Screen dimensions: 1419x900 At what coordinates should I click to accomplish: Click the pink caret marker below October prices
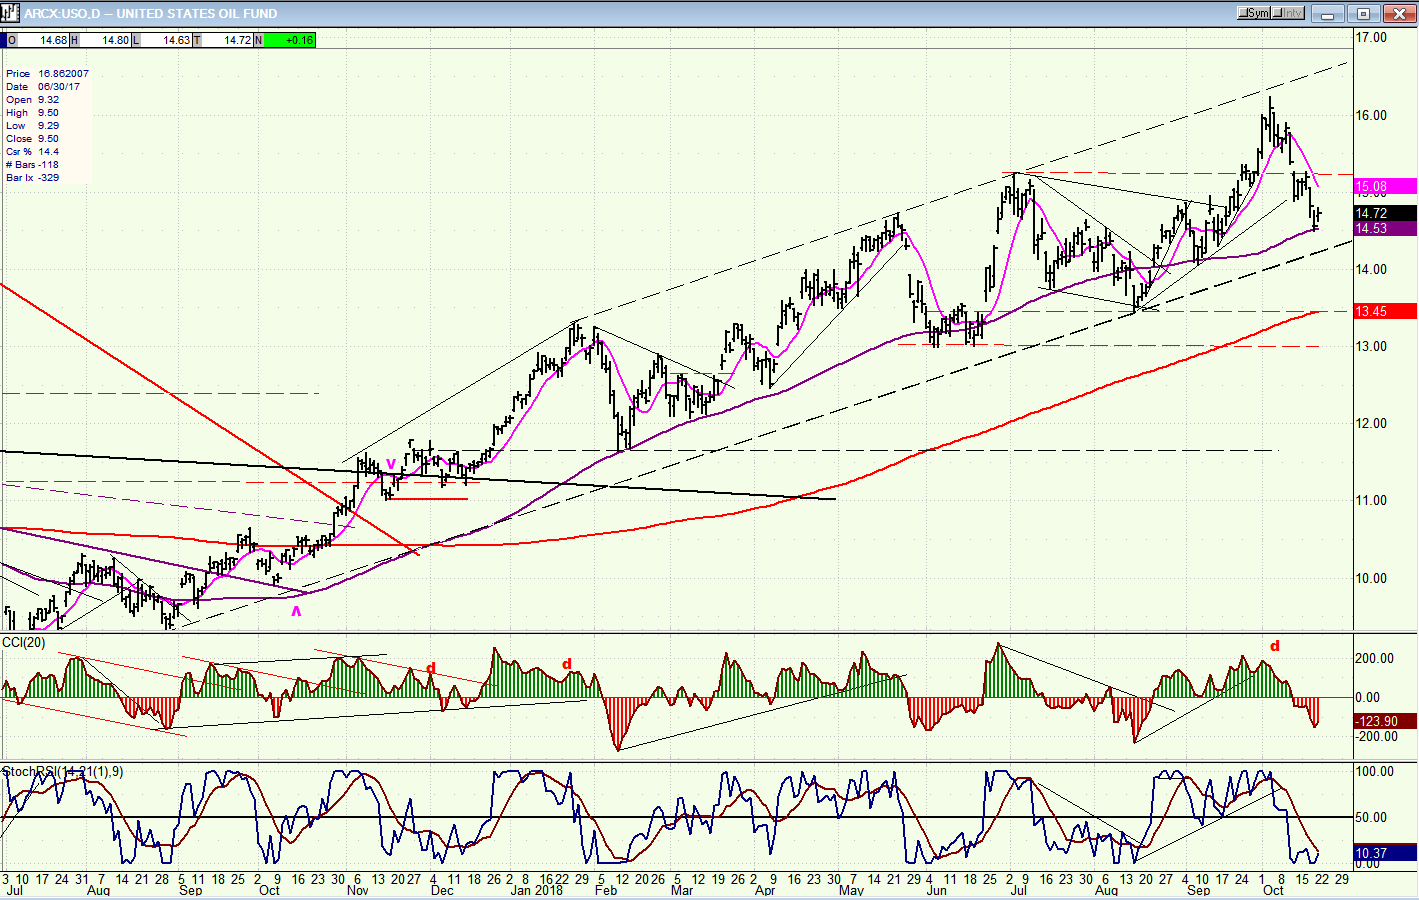pyautogui.click(x=296, y=610)
